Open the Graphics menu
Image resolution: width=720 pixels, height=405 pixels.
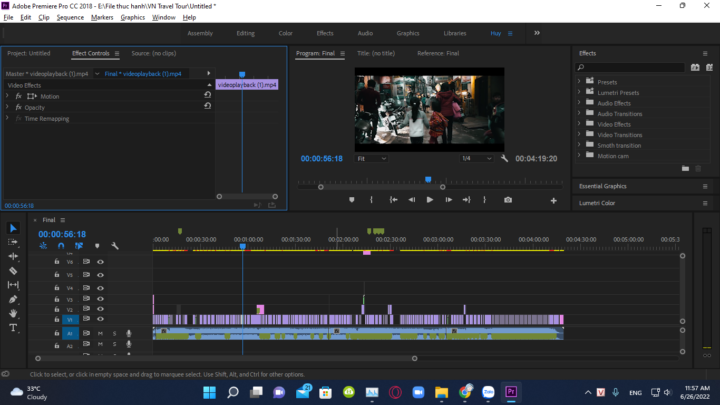point(133,17)
